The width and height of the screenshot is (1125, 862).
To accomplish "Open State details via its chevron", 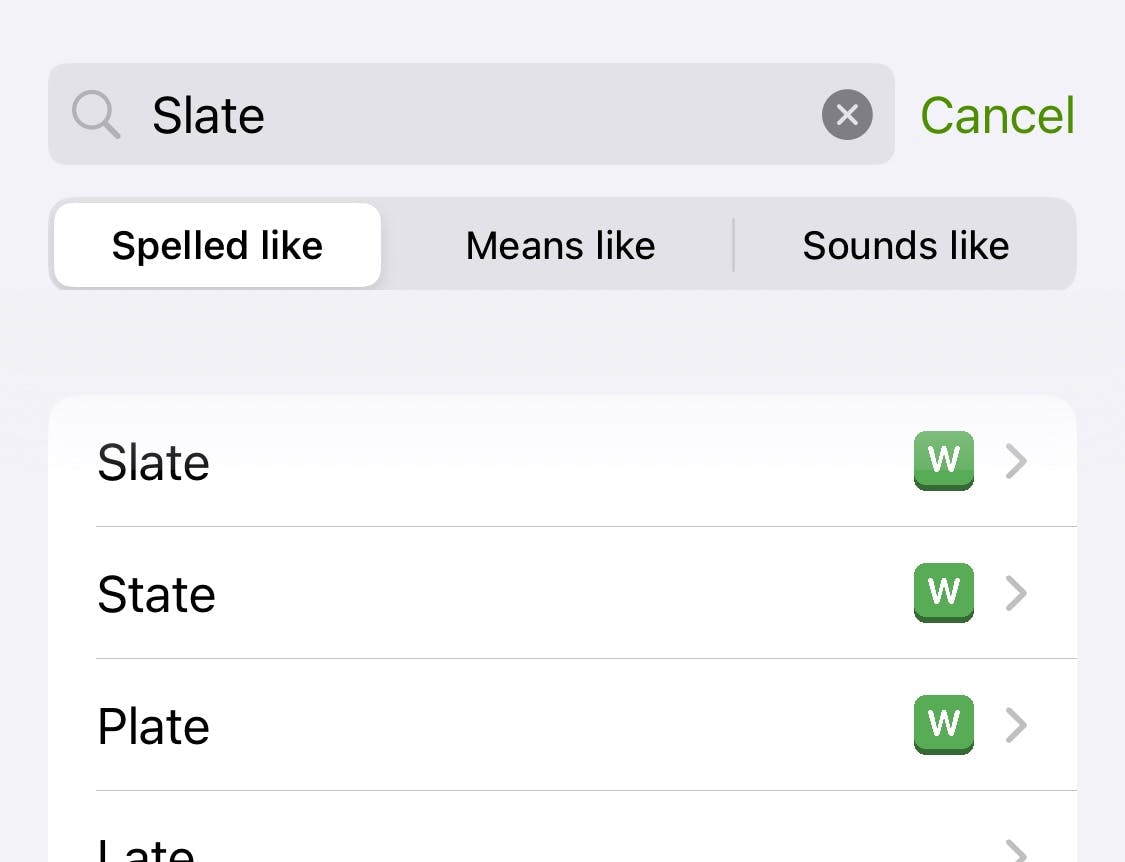I will [1016, 593].
